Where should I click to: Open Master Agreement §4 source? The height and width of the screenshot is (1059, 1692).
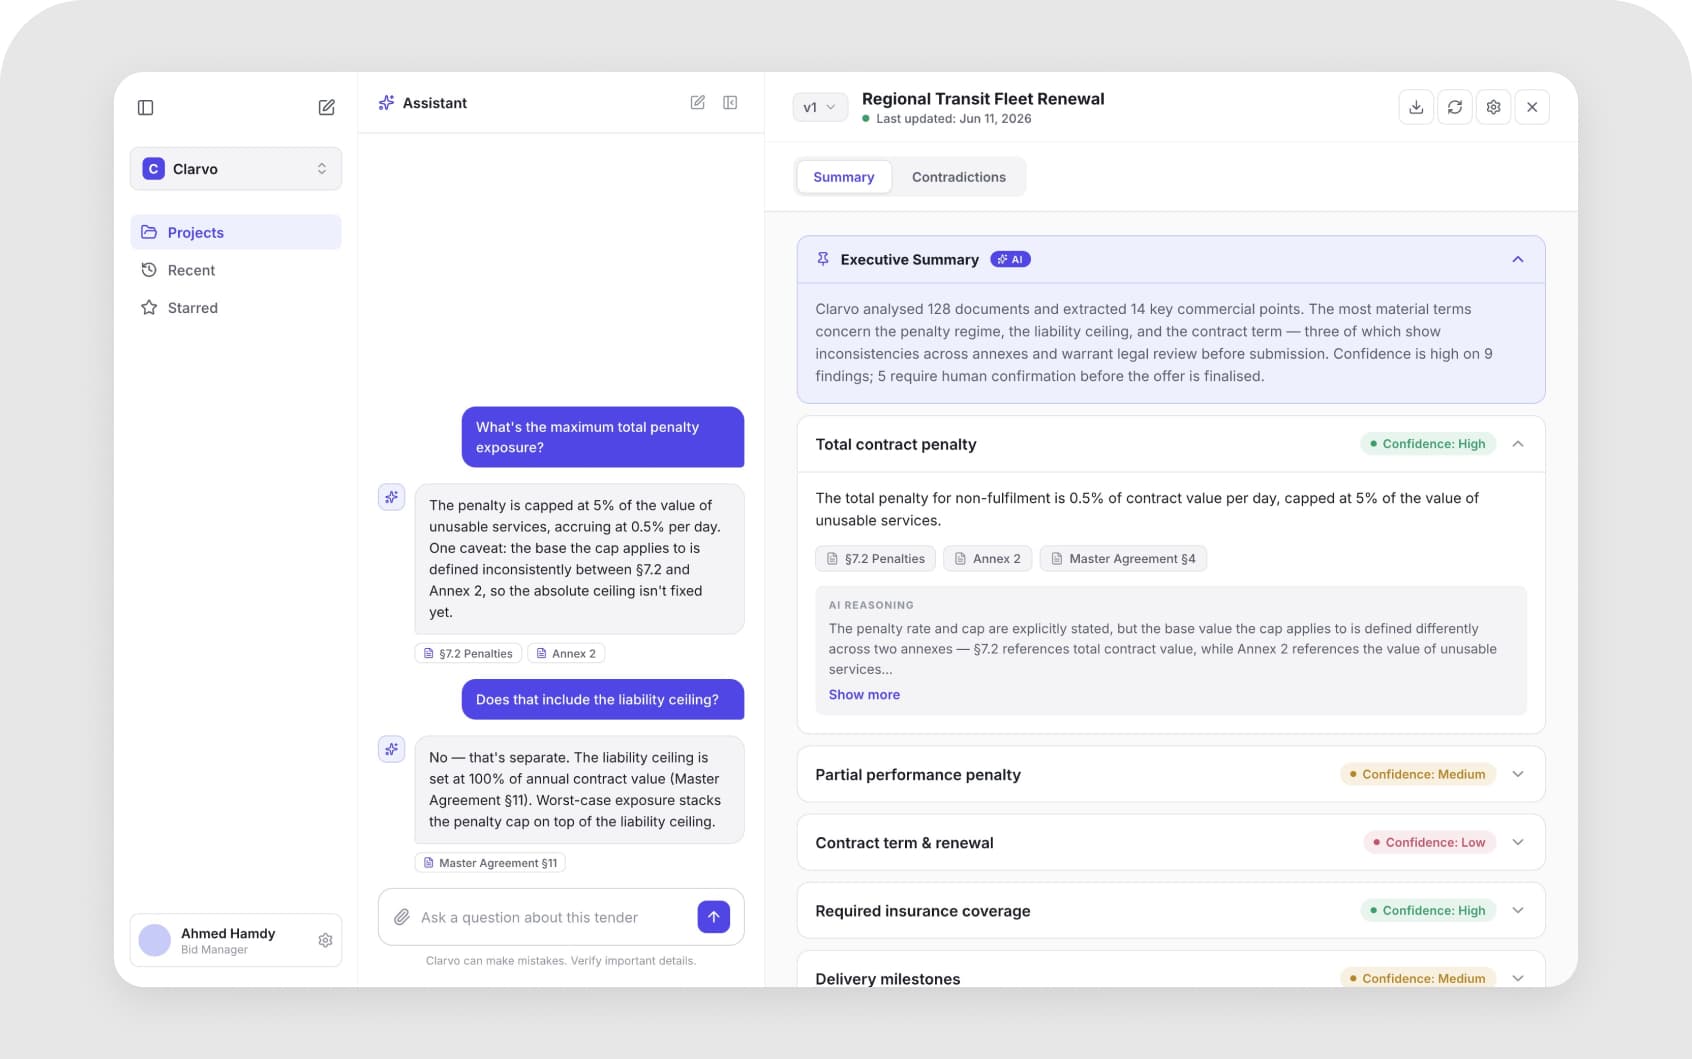coord(1123,559)
